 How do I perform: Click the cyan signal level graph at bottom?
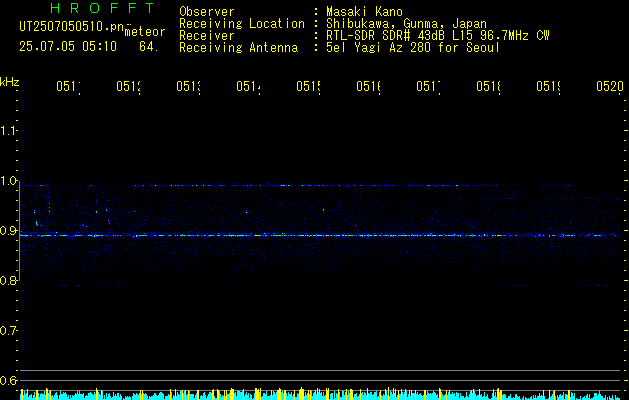tap(320, 394)
